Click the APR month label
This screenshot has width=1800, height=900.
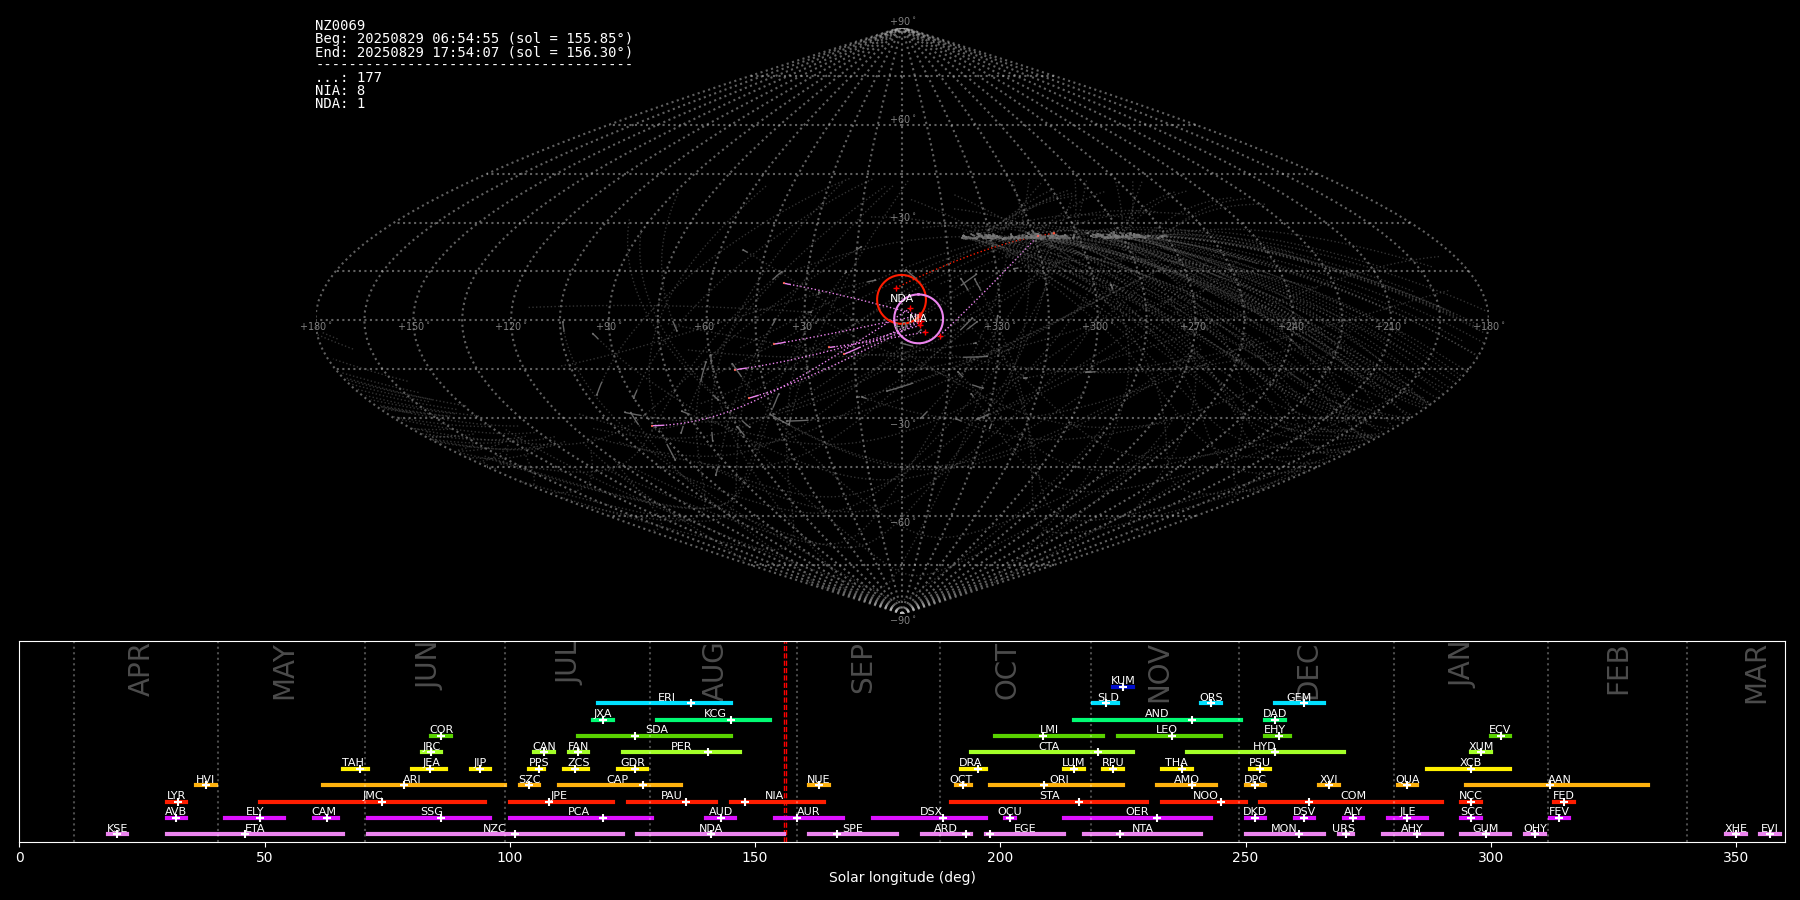pos(140,670)
